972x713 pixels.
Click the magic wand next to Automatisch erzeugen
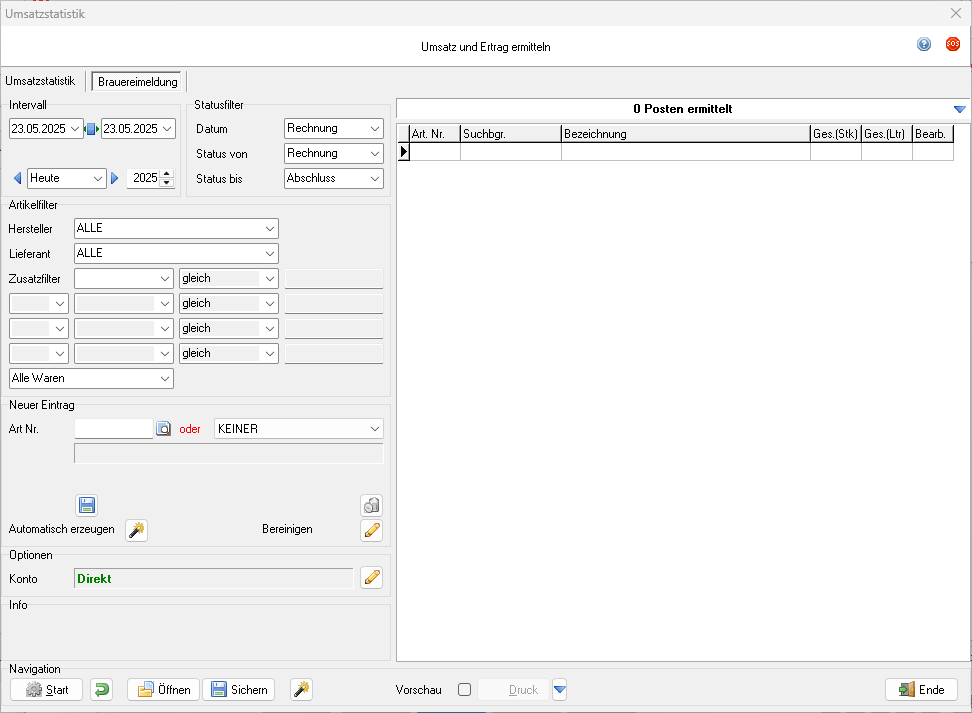(136, 530)
